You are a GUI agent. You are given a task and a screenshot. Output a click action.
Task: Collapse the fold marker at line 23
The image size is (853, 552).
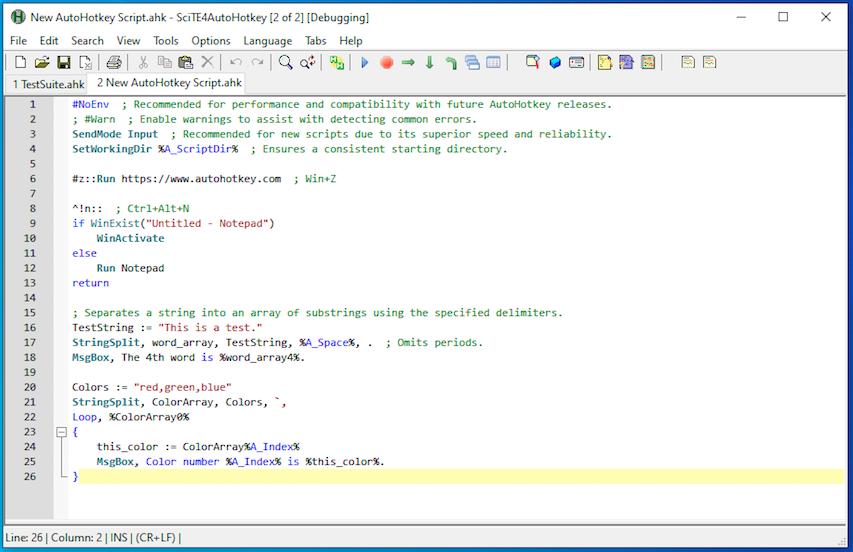61,432
